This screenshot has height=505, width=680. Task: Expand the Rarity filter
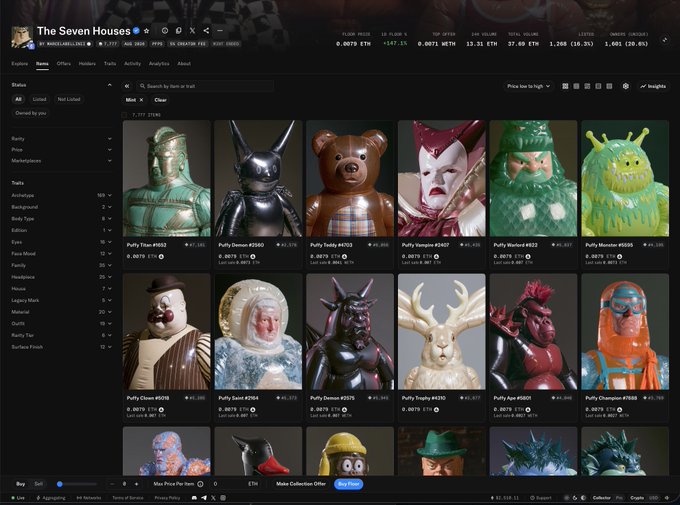61,138
